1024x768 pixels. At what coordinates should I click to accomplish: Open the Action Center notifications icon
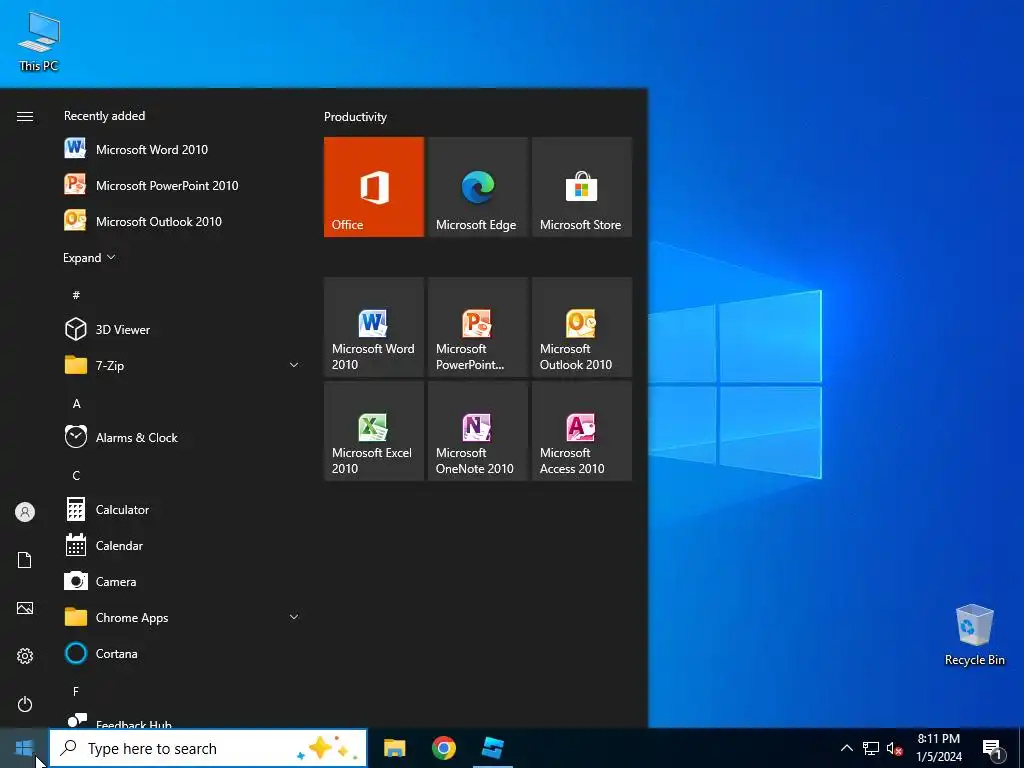click(994, 749)
